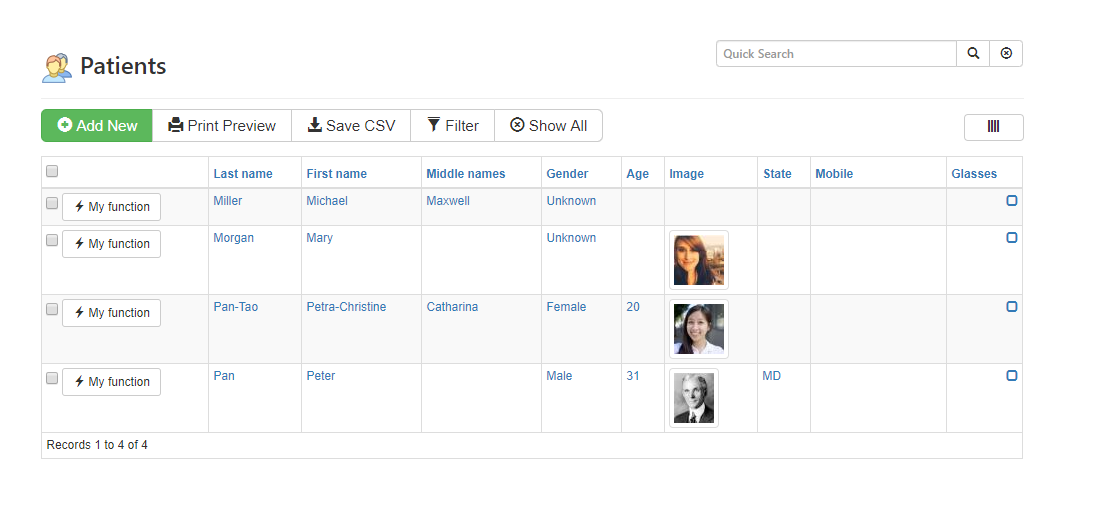Click the Pan-Tao last name cell
1095x521 pixels.
[236, 307]
